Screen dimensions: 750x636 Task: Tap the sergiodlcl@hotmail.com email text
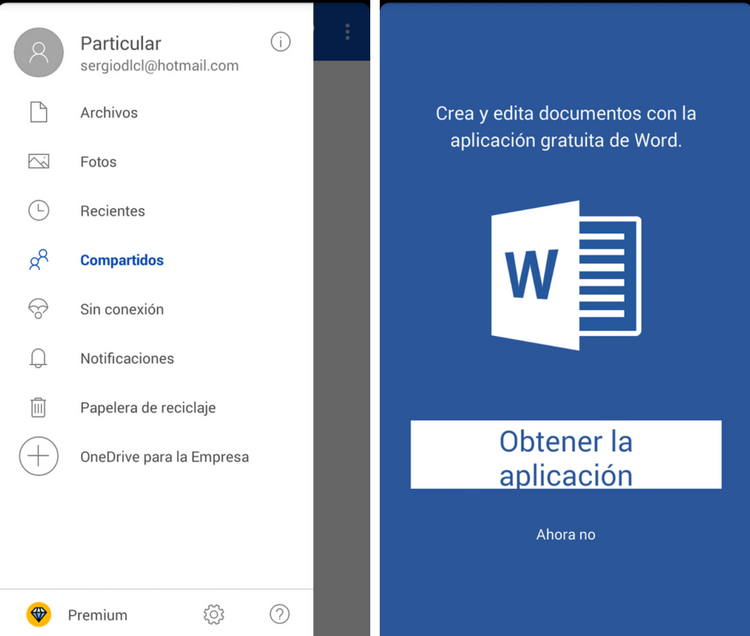[159, 66]
